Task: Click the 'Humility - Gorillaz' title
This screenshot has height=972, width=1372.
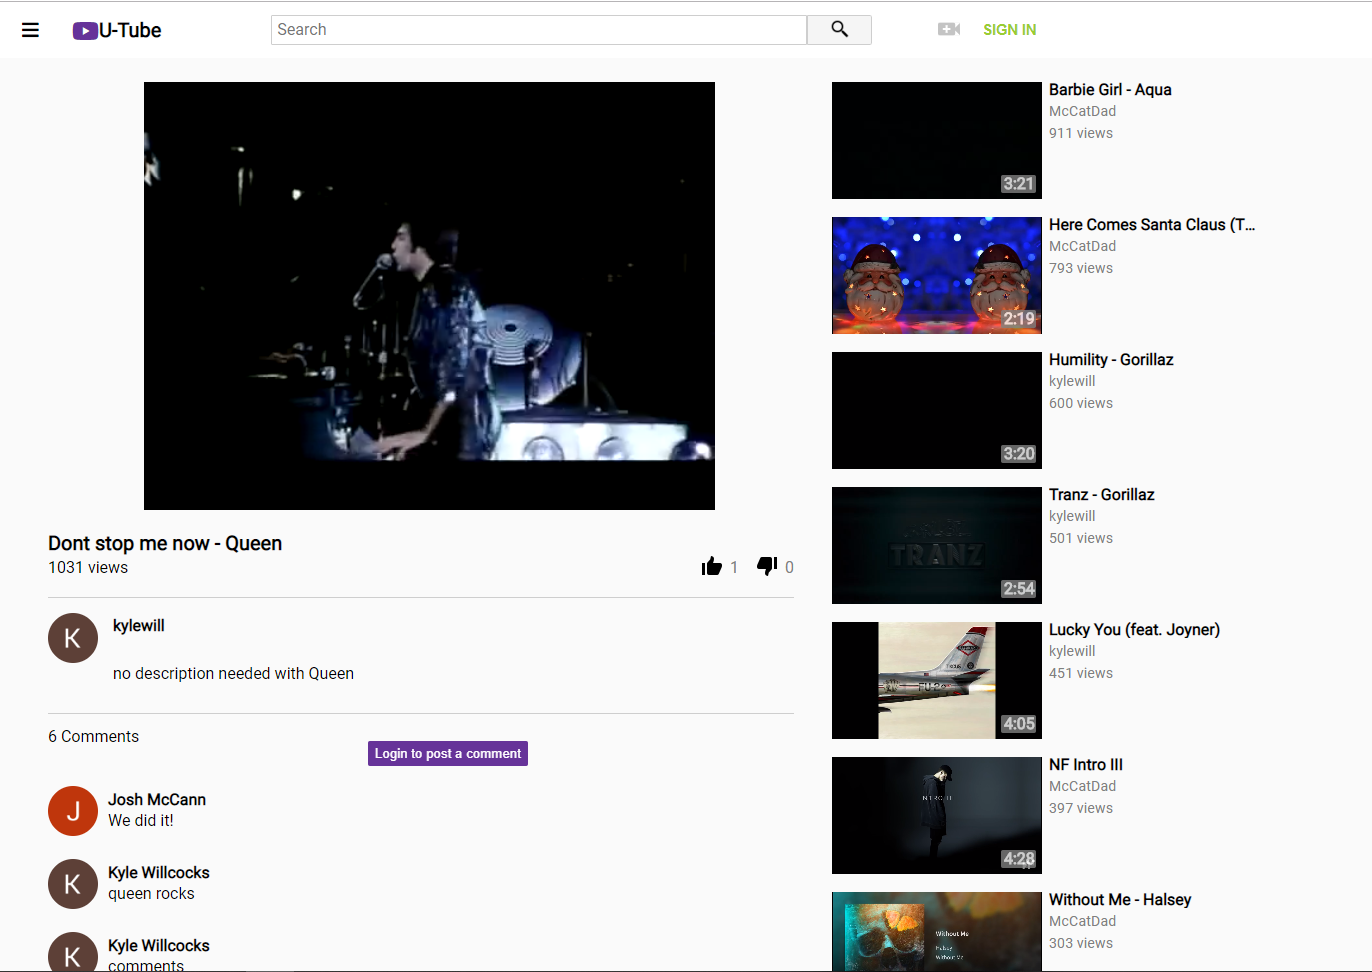Action: (x=1111, y=360)
